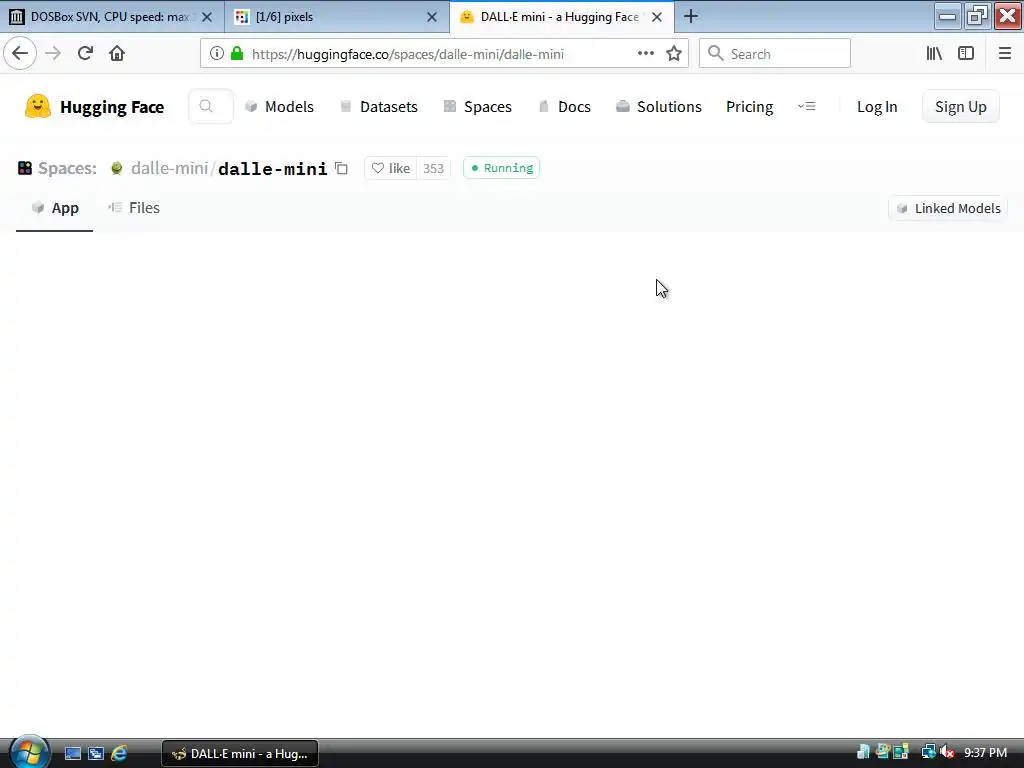Open page actions three-dot menu
Viewport: 1024px width, 768px height.
point(645,54)
